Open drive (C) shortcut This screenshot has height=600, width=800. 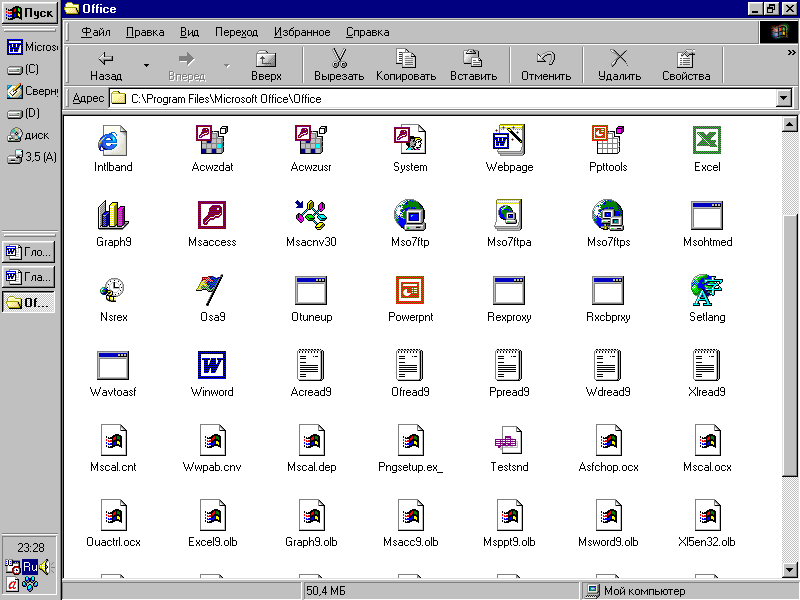point(23,69)
